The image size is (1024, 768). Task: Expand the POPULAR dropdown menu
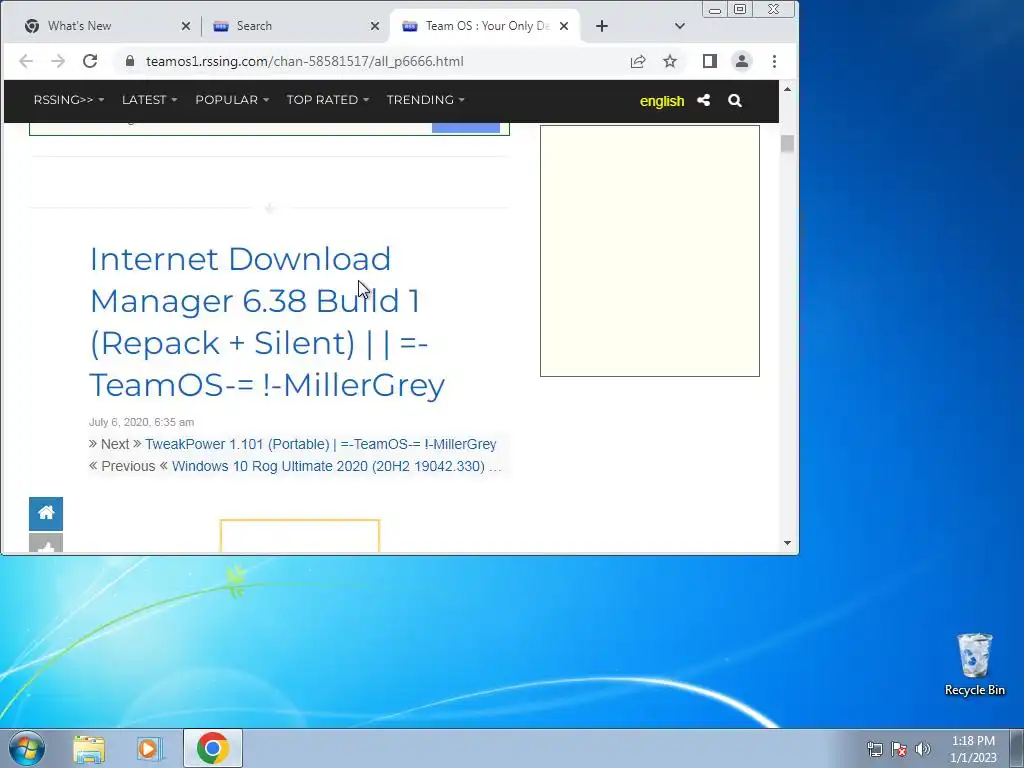(x=232, y=100)
